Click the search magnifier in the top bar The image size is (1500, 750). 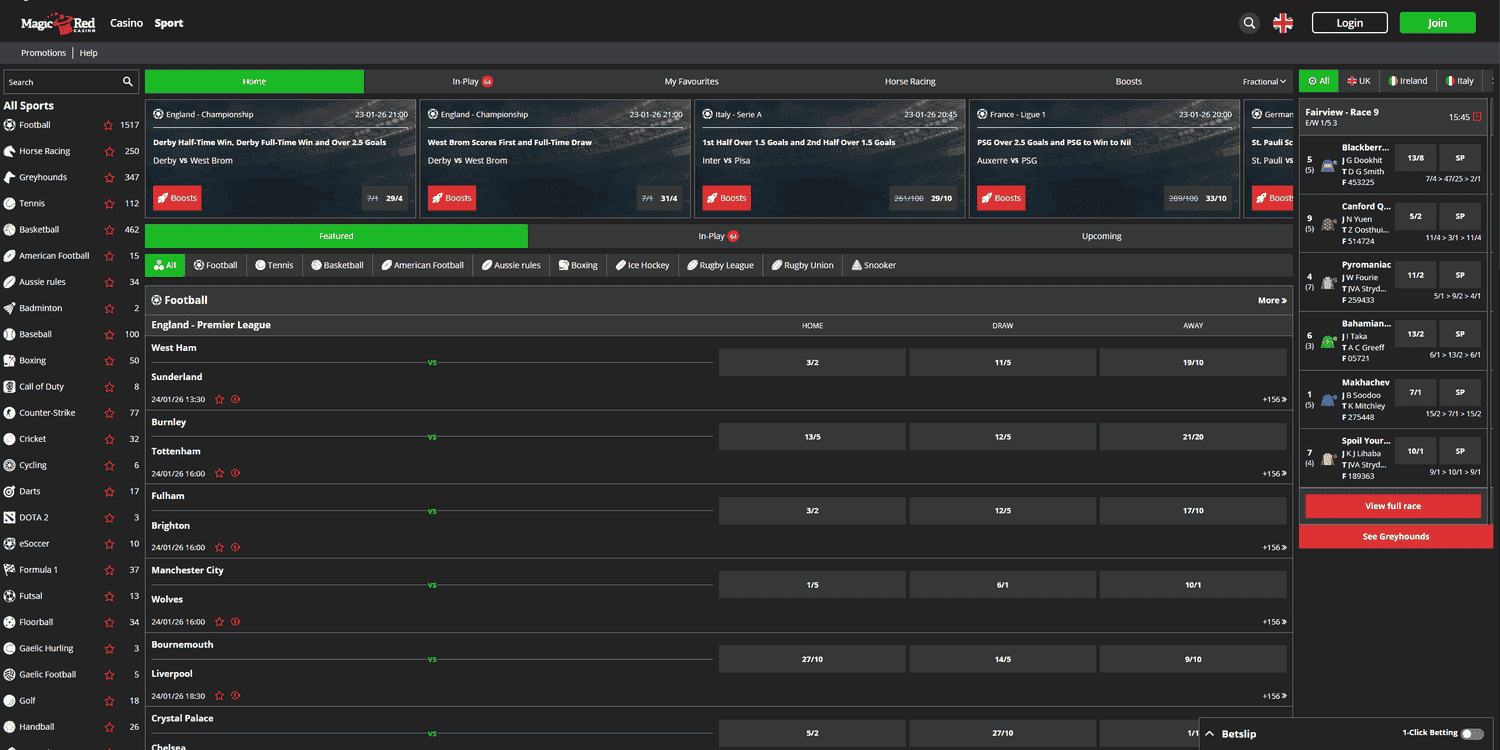click(x=1249, y=22)
